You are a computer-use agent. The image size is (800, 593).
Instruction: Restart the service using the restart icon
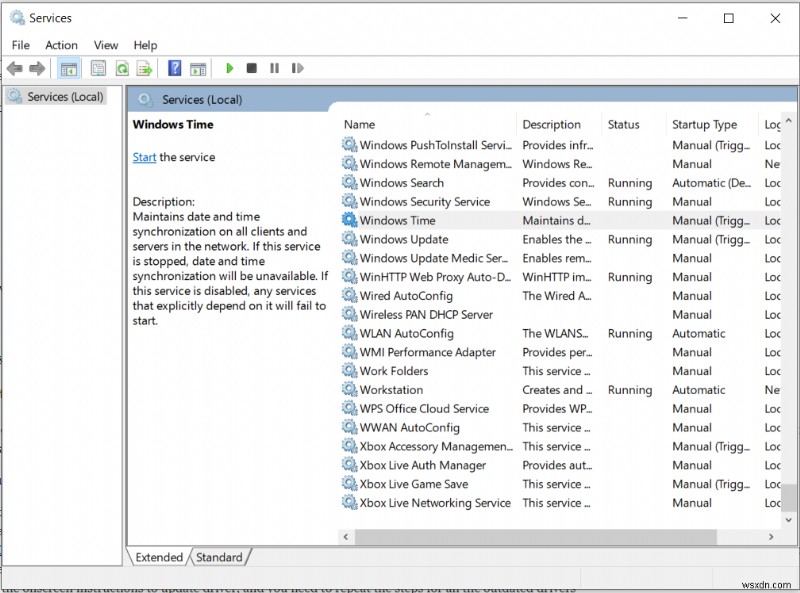(x=297, y=68)
